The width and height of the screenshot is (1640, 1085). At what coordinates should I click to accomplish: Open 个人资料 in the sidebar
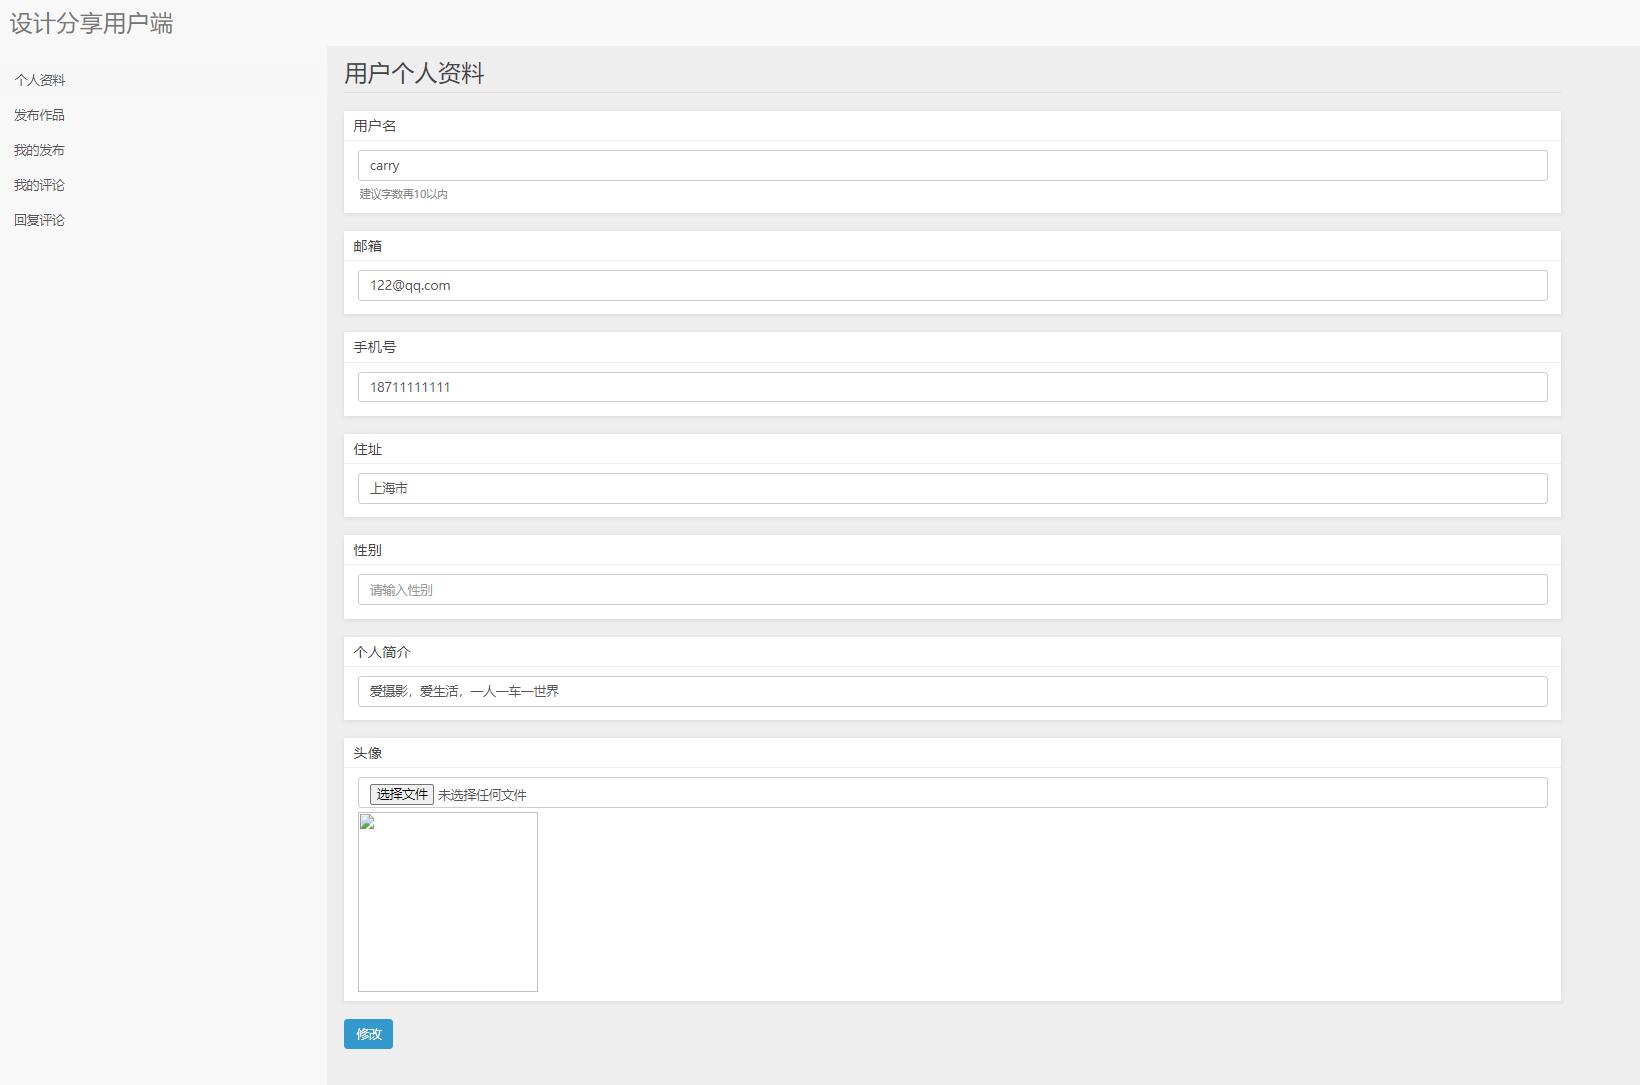pos(40,80)
